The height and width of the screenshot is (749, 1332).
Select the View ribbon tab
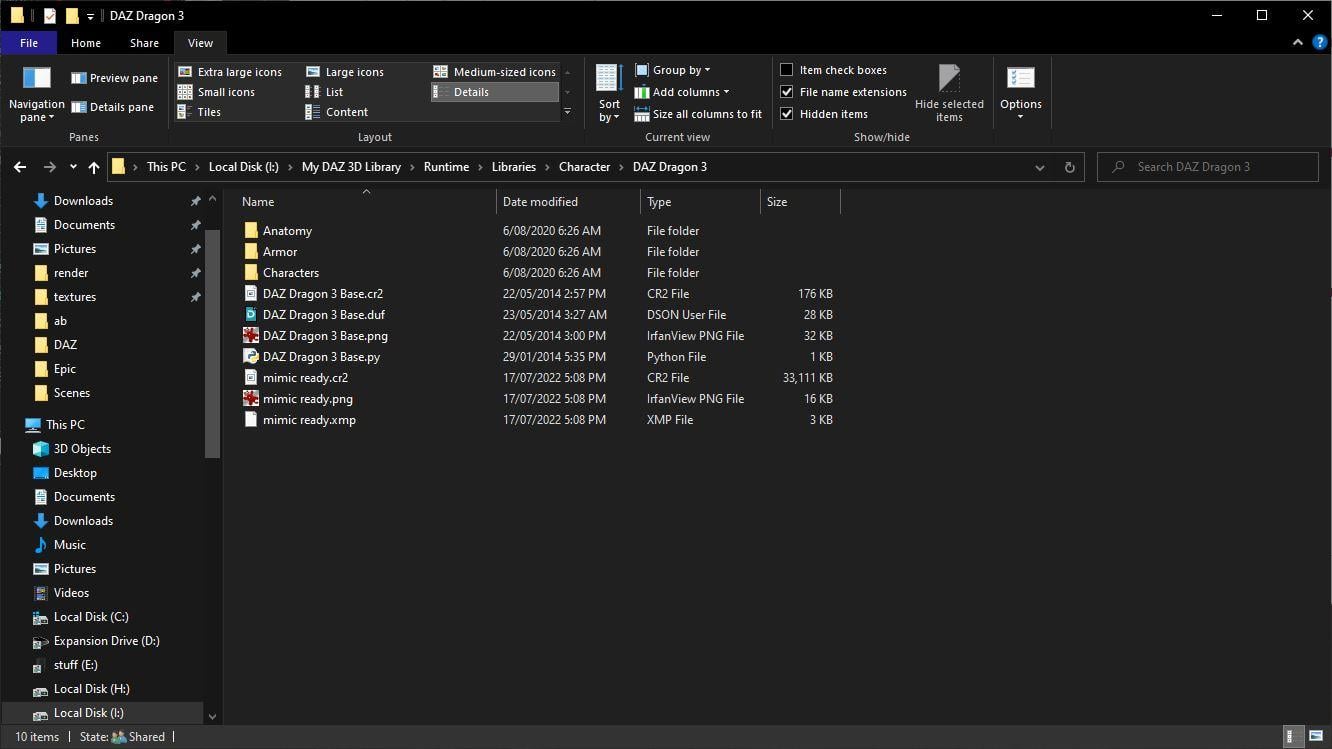coord(200,43)
